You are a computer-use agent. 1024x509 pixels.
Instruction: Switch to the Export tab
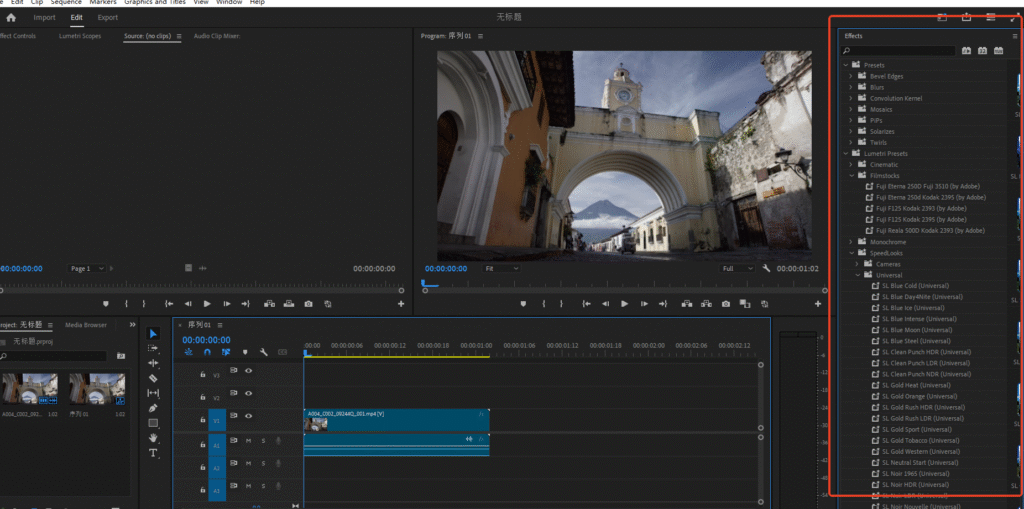107,17
